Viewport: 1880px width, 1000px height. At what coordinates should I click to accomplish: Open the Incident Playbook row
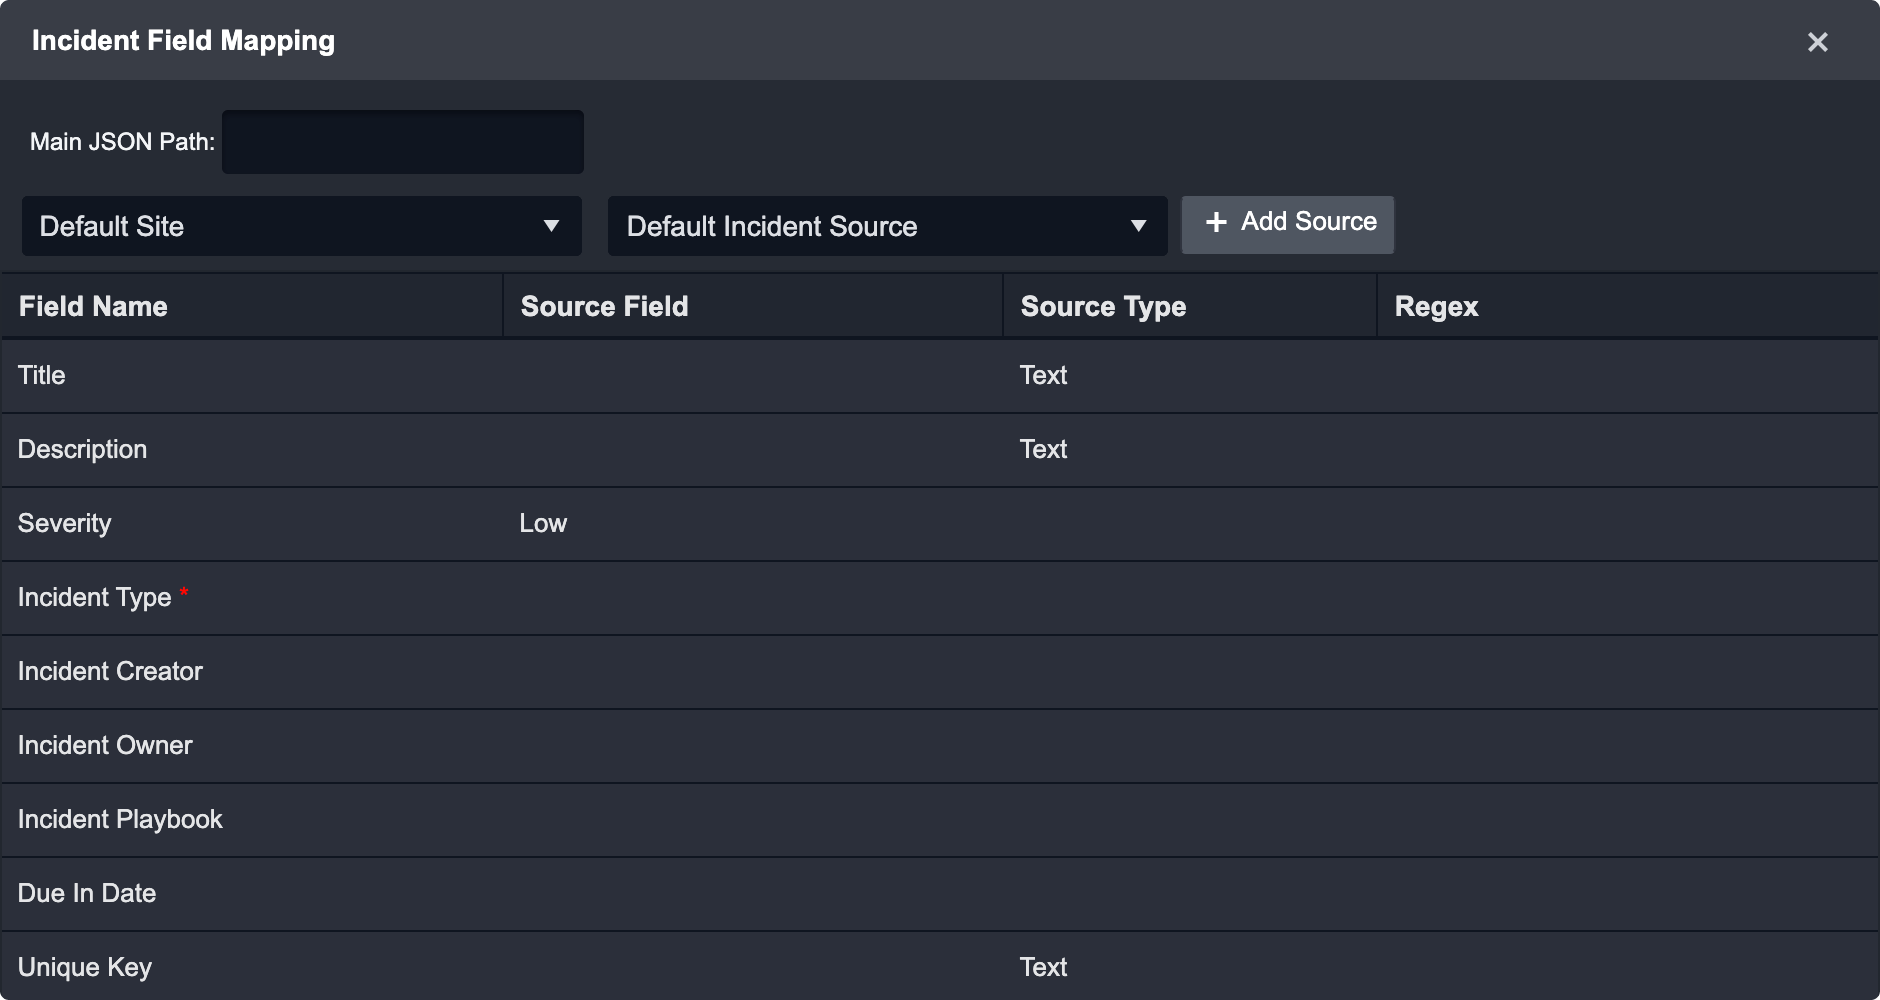coord(120,819)
